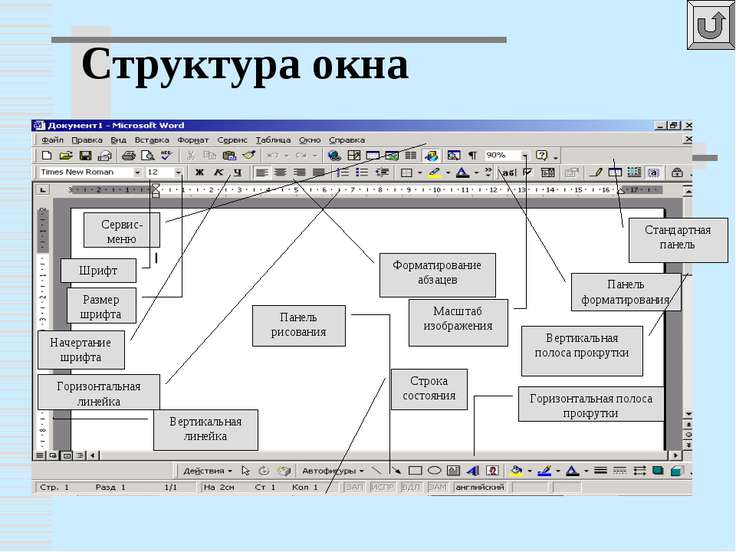
Task: Run the ABC spelling check icon
Action: pyautogui.click(x=166, y=155)
